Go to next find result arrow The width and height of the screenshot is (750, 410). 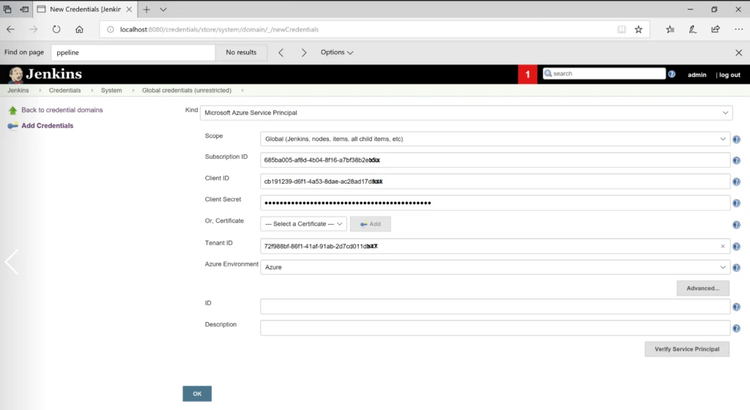[x=304, y=53]
